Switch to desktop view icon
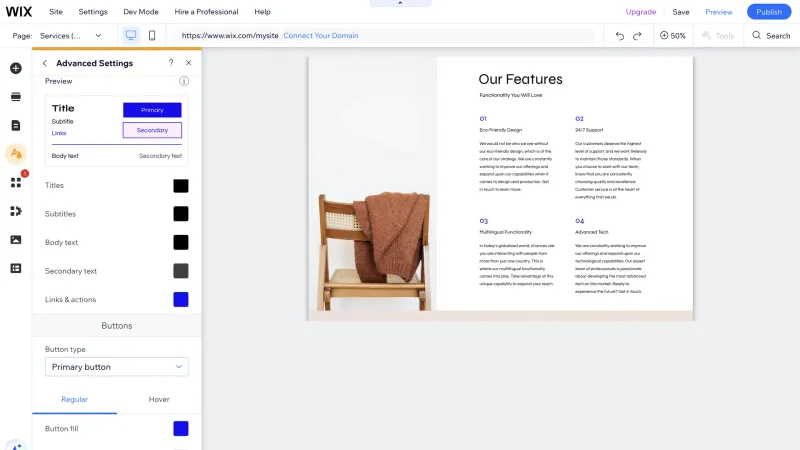The height and width of the screenshot is (450, 800). click(x=131, y=35)
